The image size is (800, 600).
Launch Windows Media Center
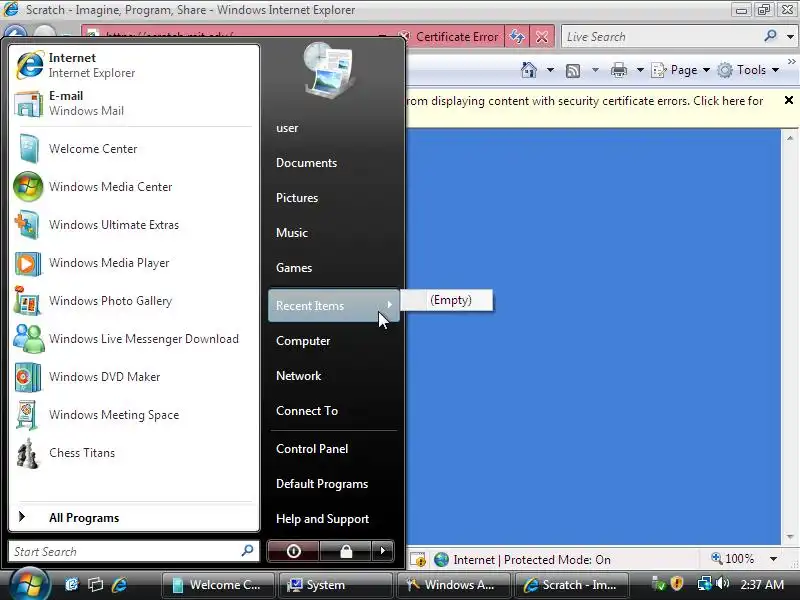pyautogui.click(x=134, y=187)
